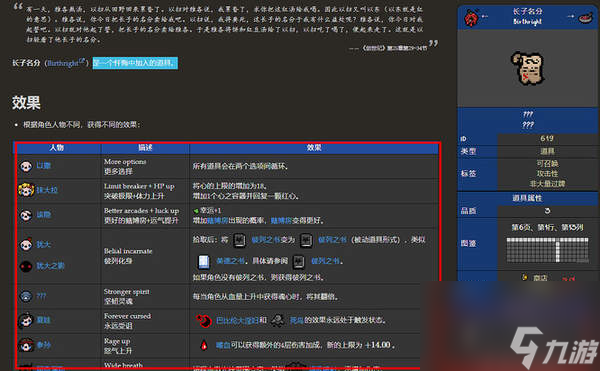This screenshot has height=371, width=600.
Task: Click Samson's head icon in Rage up row
Action: 26,345
